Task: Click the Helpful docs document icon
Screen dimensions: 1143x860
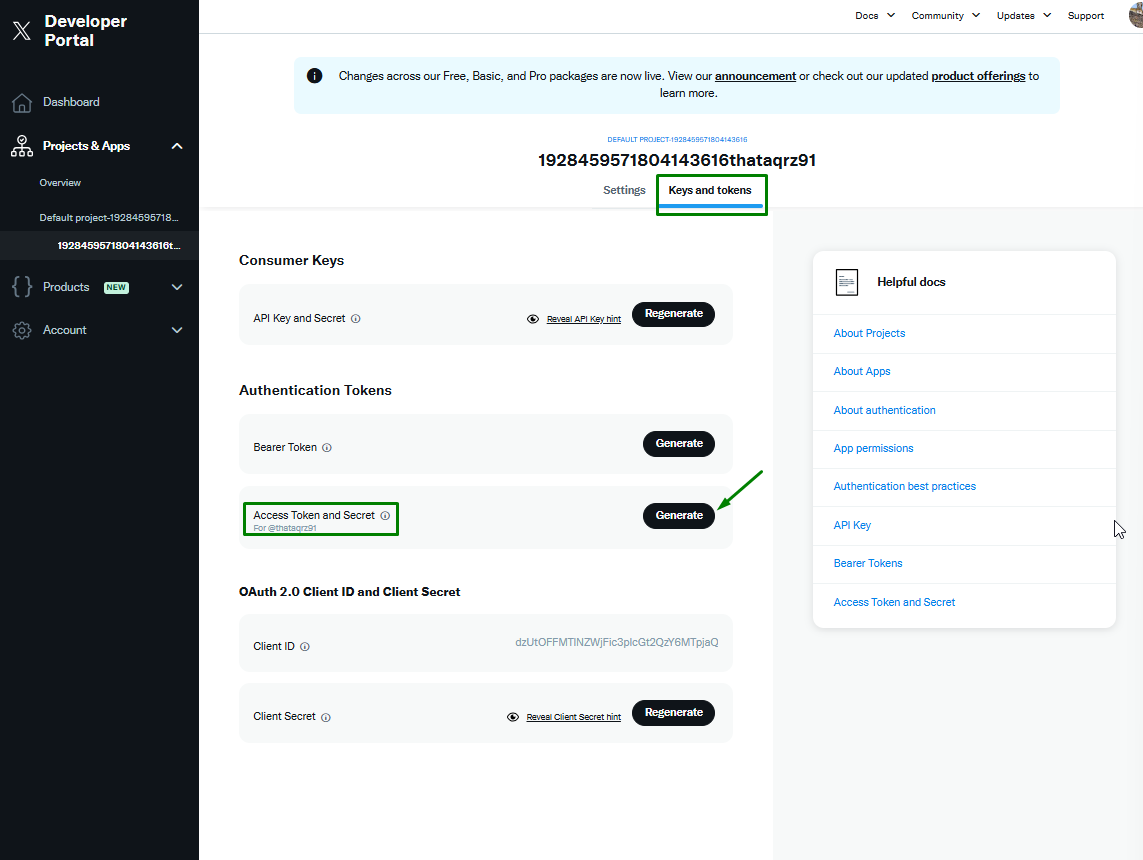Action: (x=847, y=282)
